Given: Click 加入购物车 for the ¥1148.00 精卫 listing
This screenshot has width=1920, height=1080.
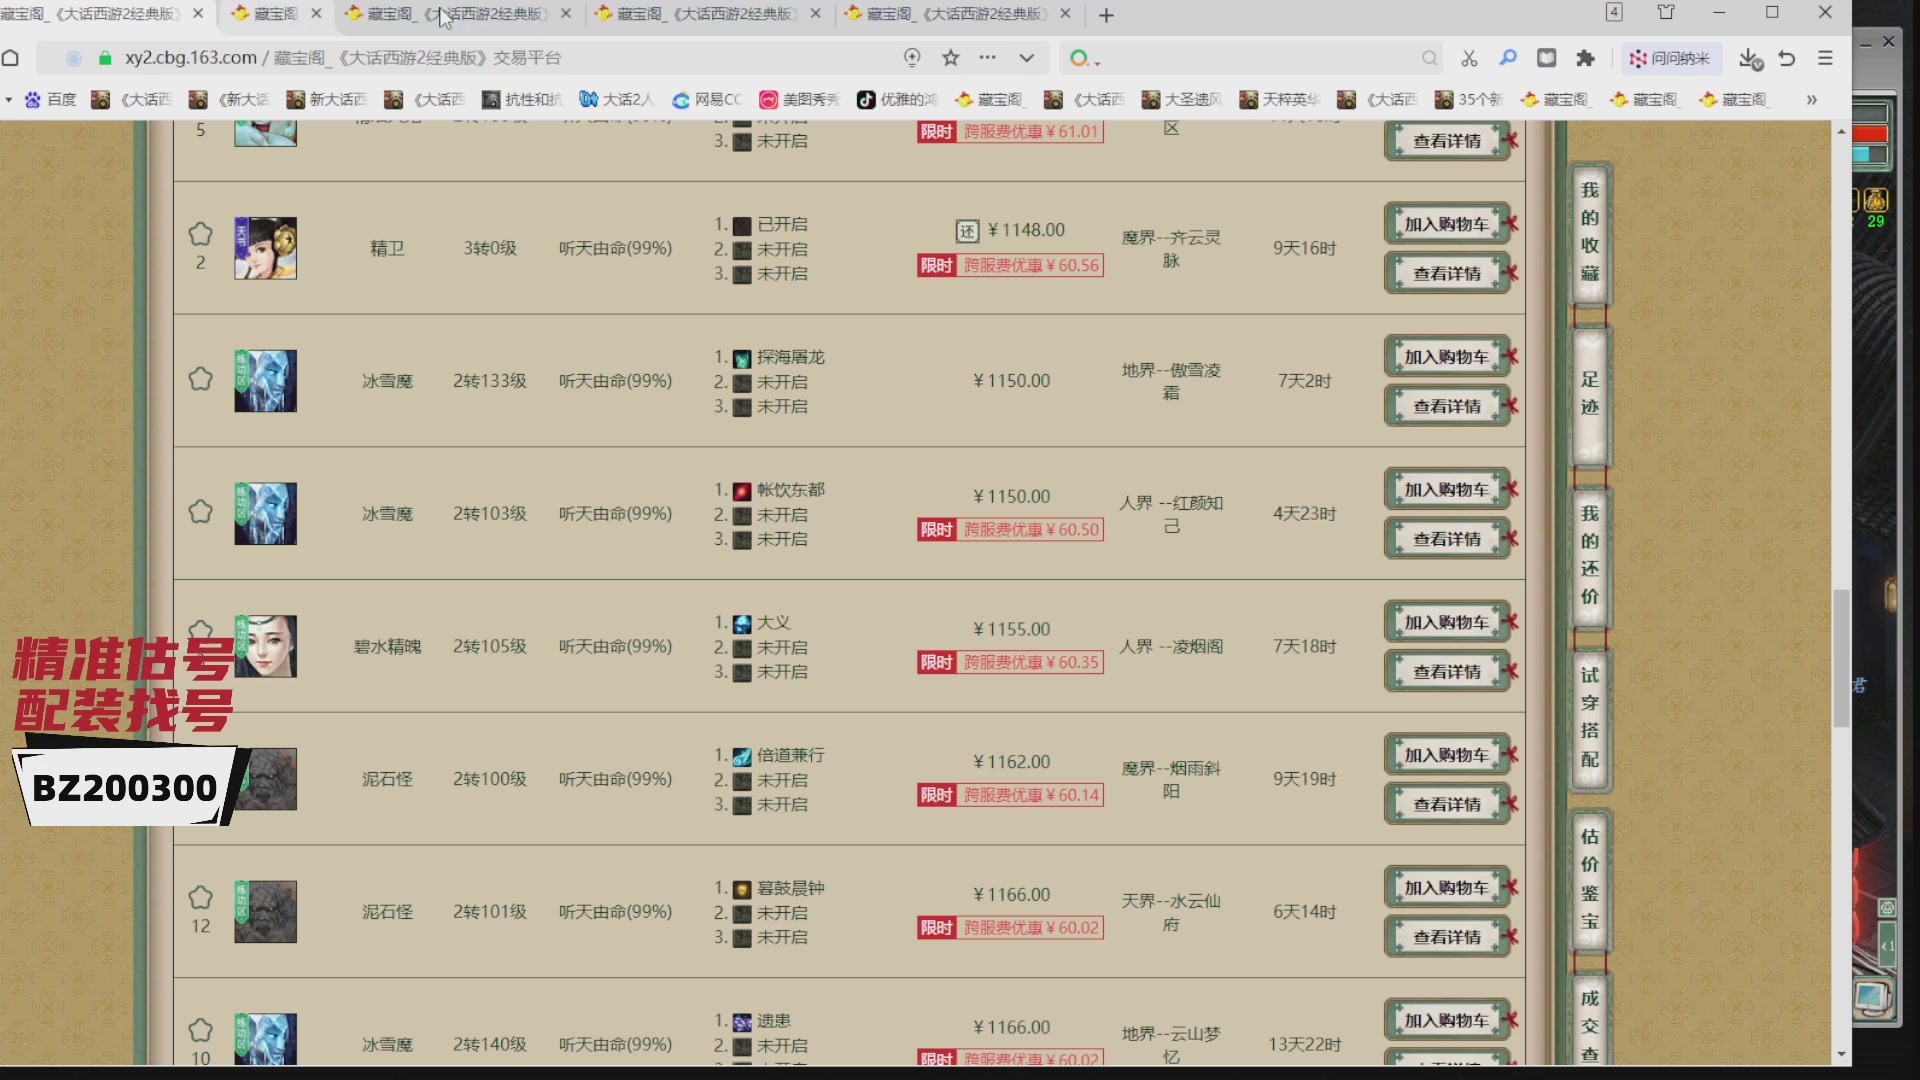Looking at the screenshot, I should (1446, 224).
